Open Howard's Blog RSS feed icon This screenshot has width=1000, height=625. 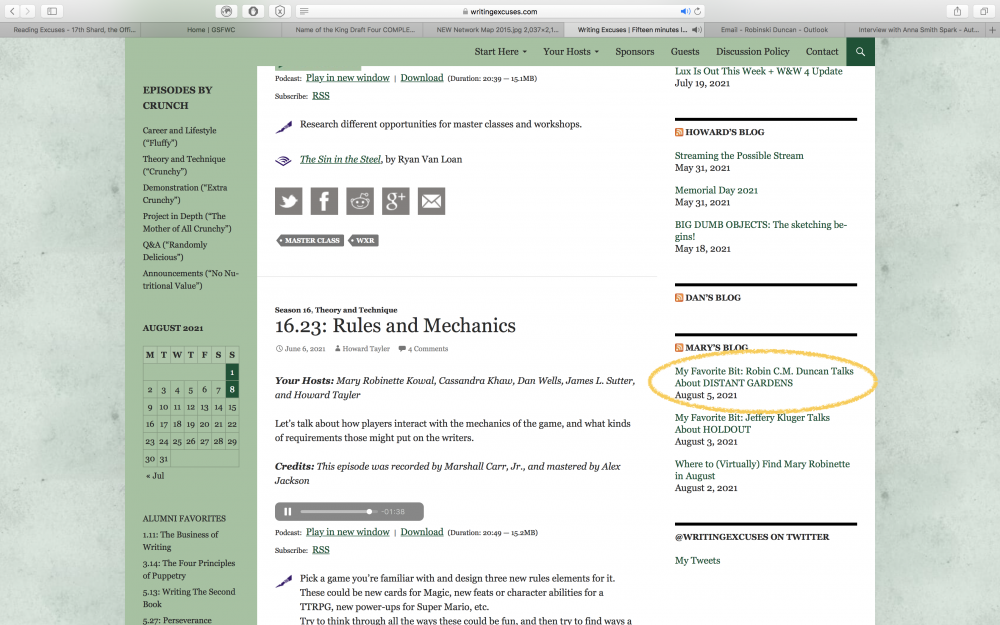(x=679, y=132)
